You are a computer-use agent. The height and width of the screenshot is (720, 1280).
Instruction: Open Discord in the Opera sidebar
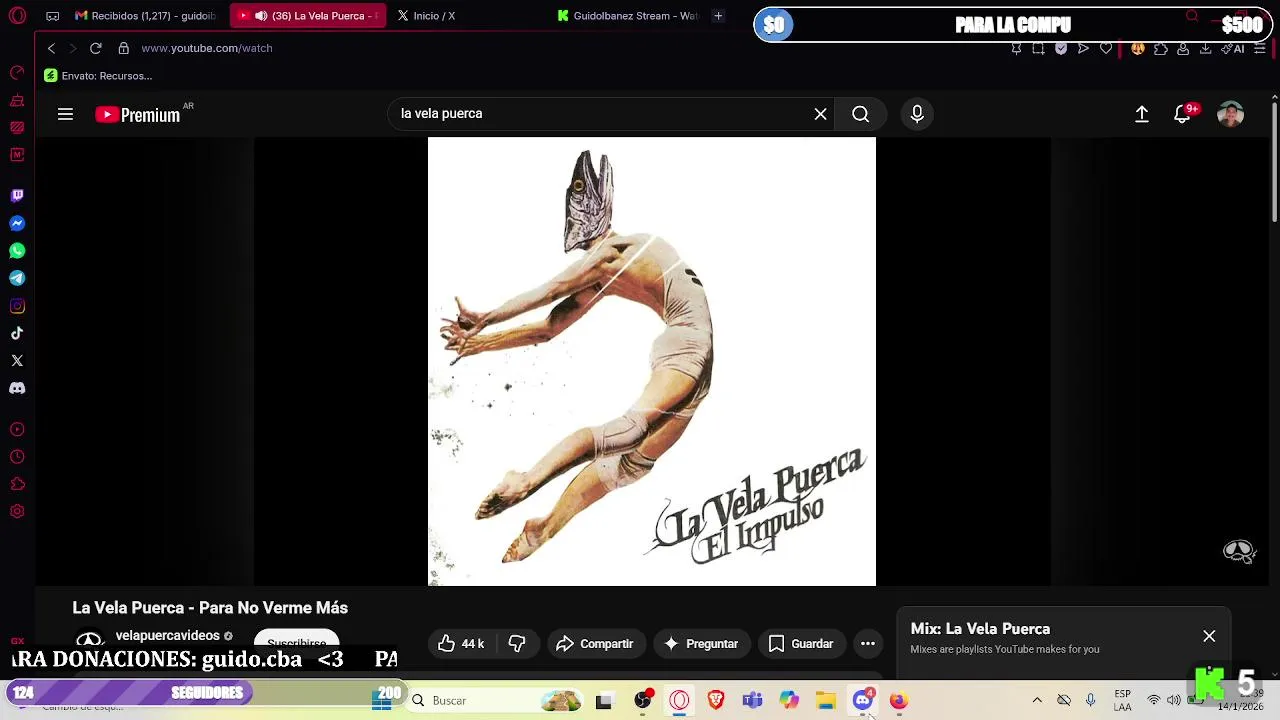pos(17,388)
